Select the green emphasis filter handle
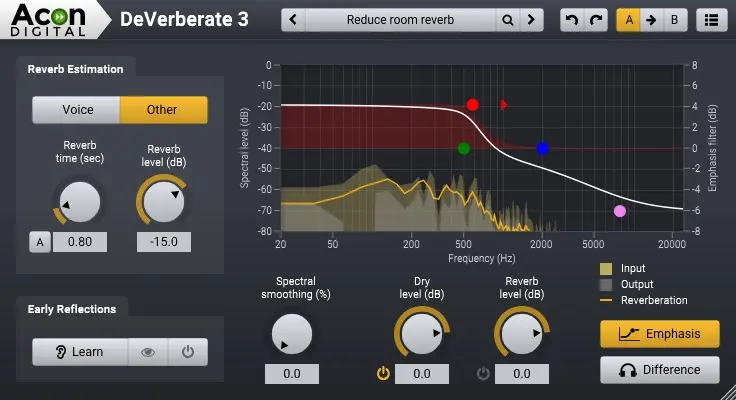The height and width of the screenshot is (400, 736). click(464, 149)
